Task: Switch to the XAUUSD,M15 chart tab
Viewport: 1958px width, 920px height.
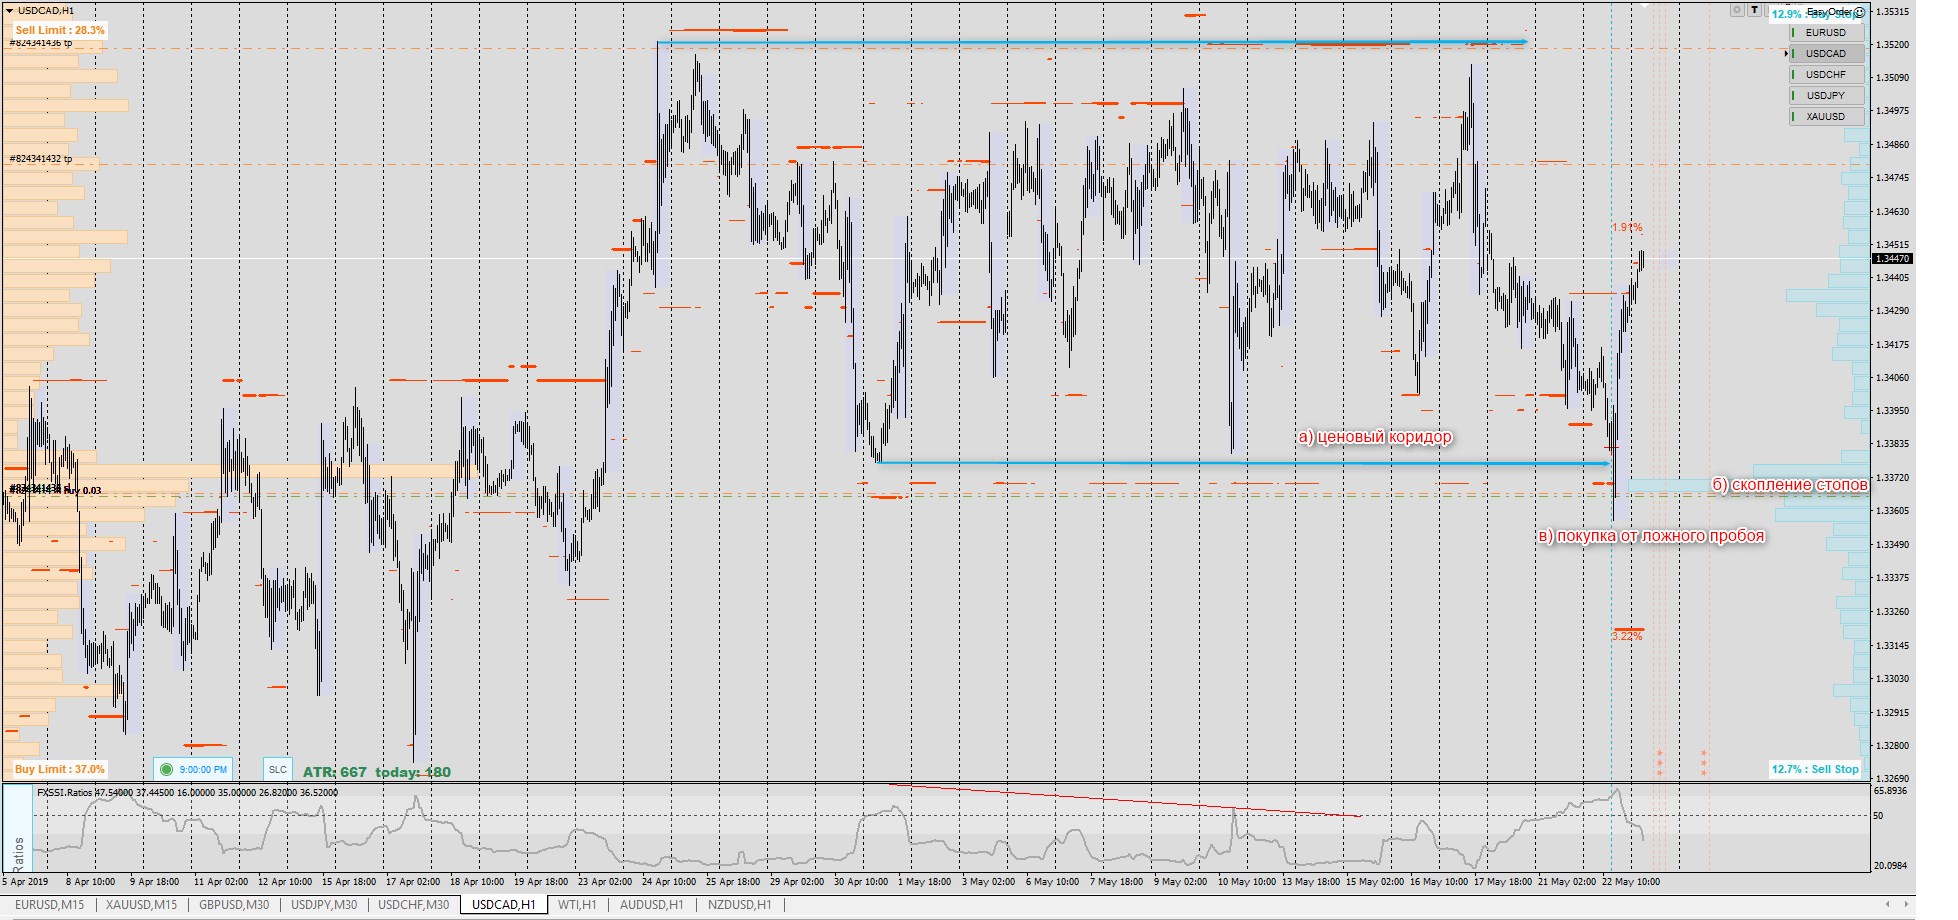Action: [x=141, y=905]
